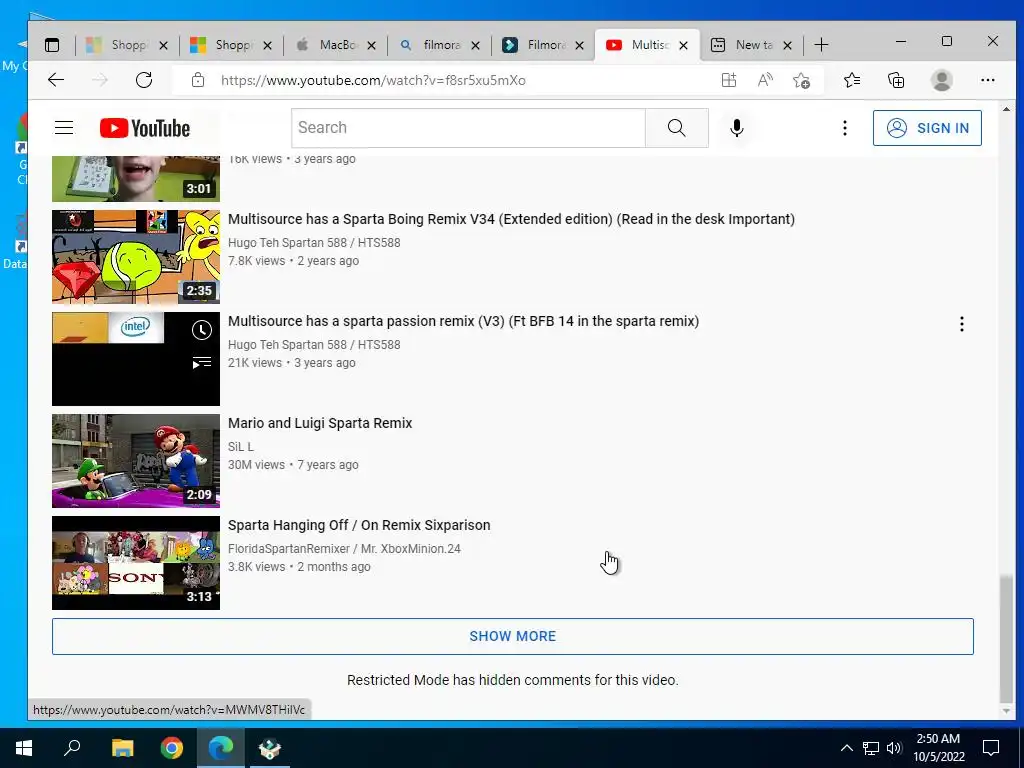Click SHOW MORE button

pos(513,636)
